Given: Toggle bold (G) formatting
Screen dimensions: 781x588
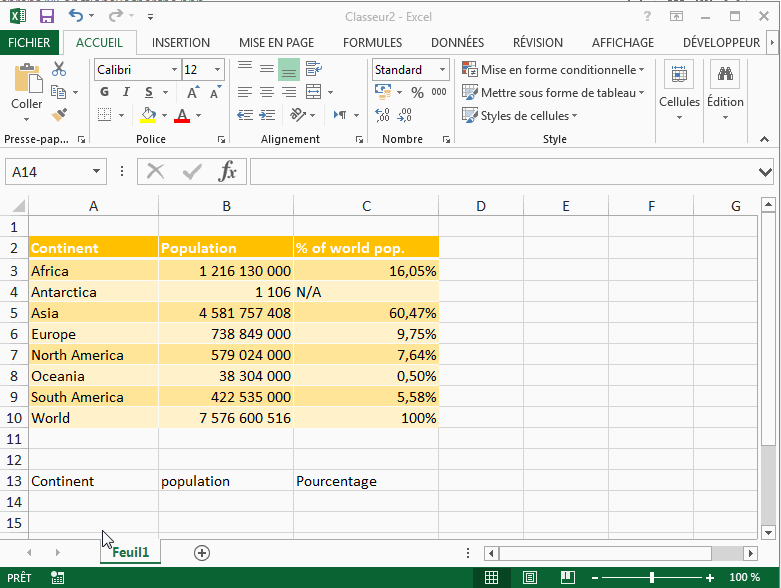Looking at the screenshot, I should click(x=104, y=92).
